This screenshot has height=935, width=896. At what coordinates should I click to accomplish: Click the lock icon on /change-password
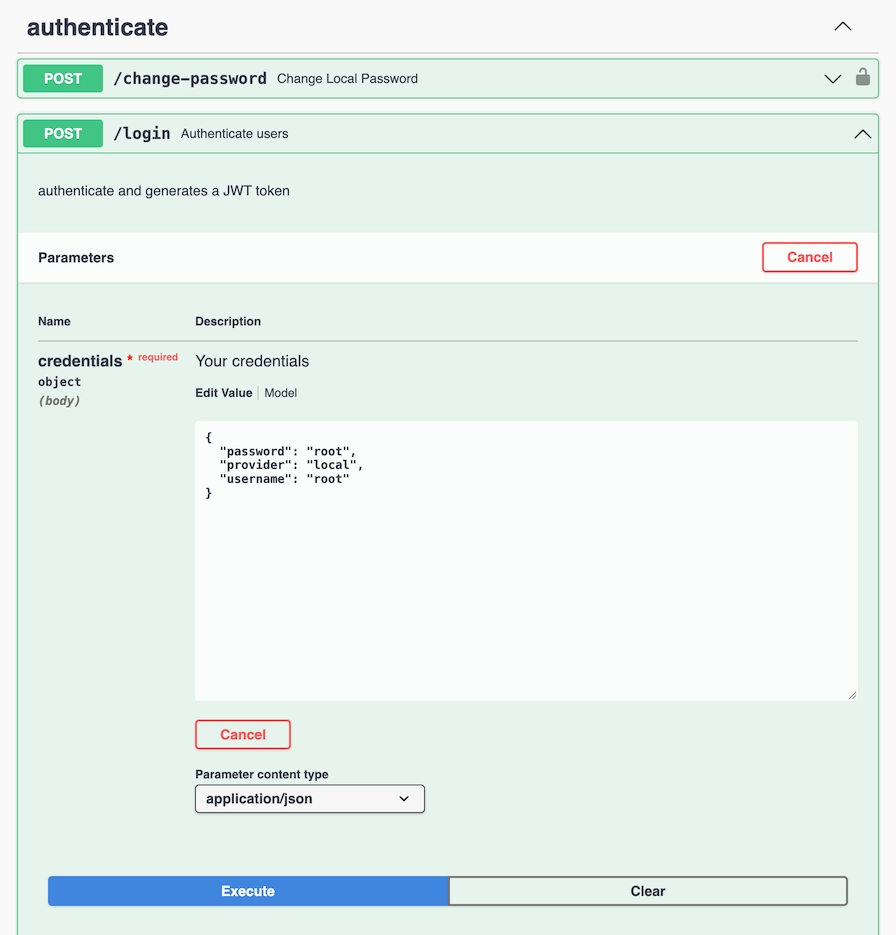[x=862, y=78]
